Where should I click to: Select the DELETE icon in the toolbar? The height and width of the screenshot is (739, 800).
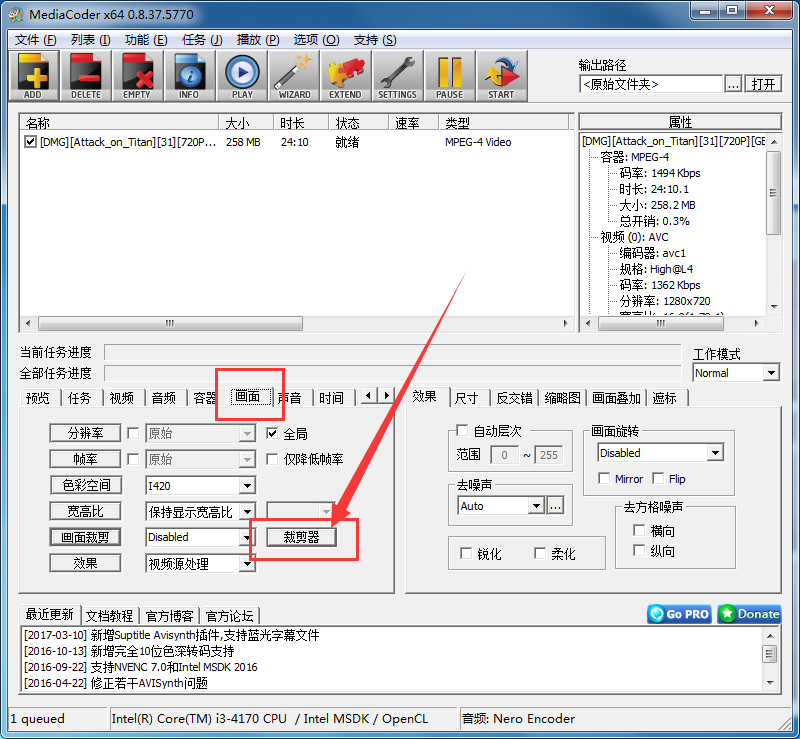point(86,75)
